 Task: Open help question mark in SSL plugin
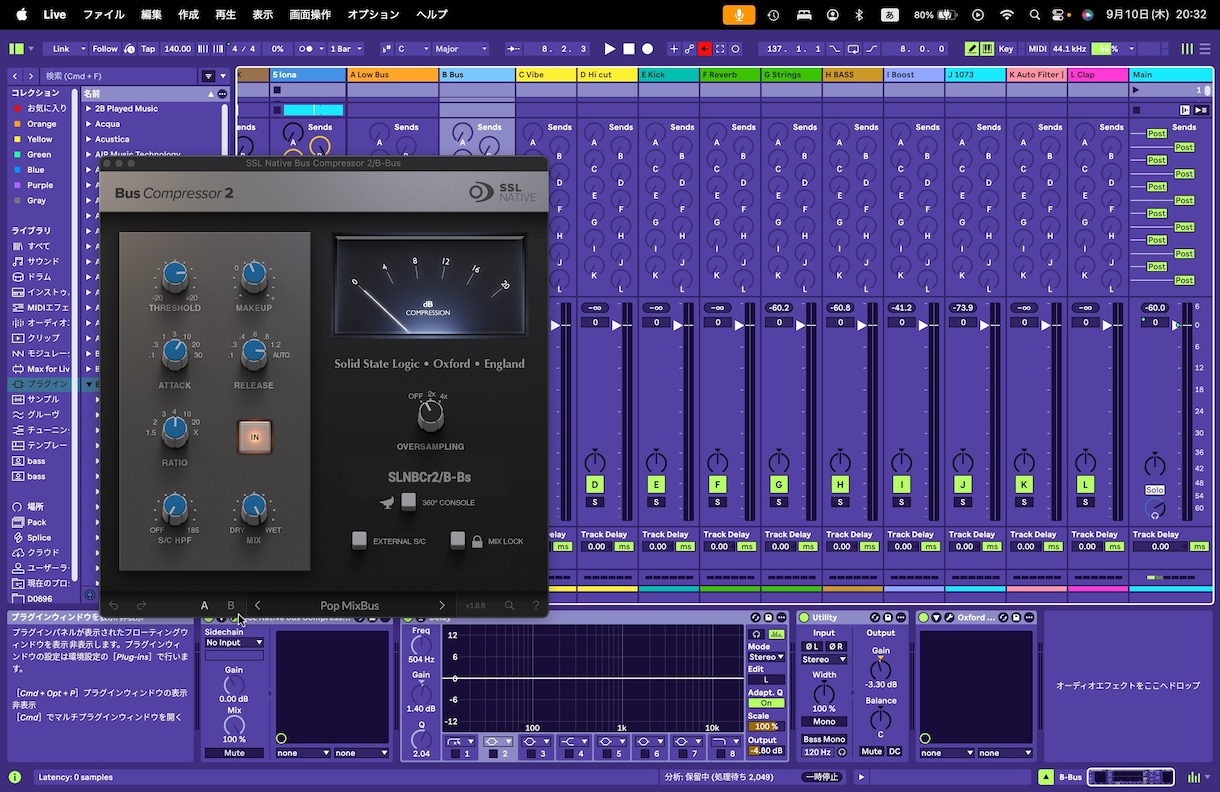tap(536, 605)
